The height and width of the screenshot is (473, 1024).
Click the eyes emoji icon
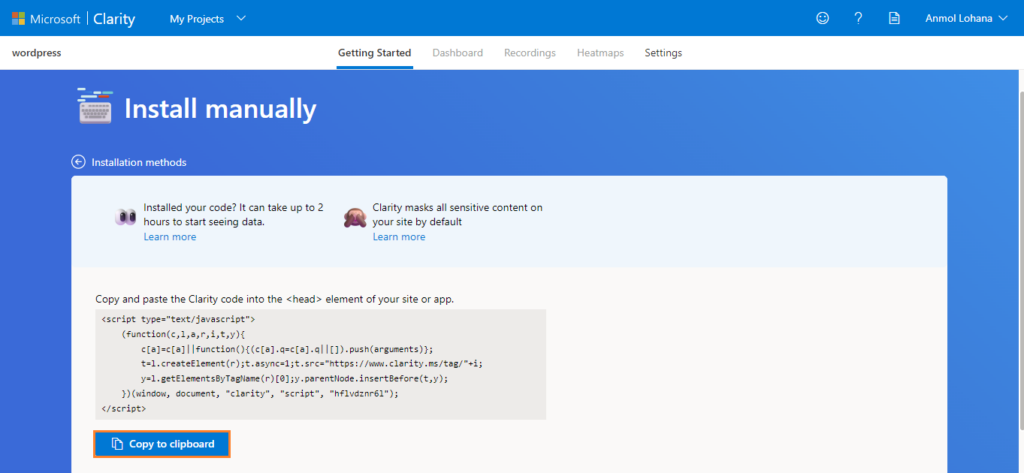click(x=125, y=218)
